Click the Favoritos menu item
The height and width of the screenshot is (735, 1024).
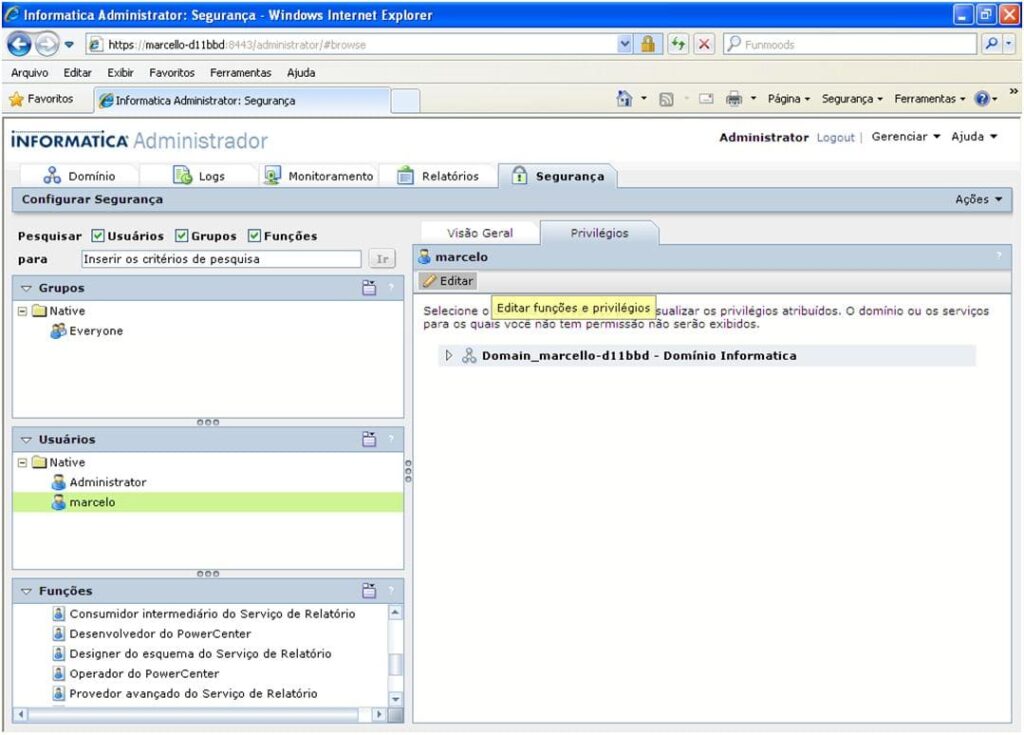(172, 73)
